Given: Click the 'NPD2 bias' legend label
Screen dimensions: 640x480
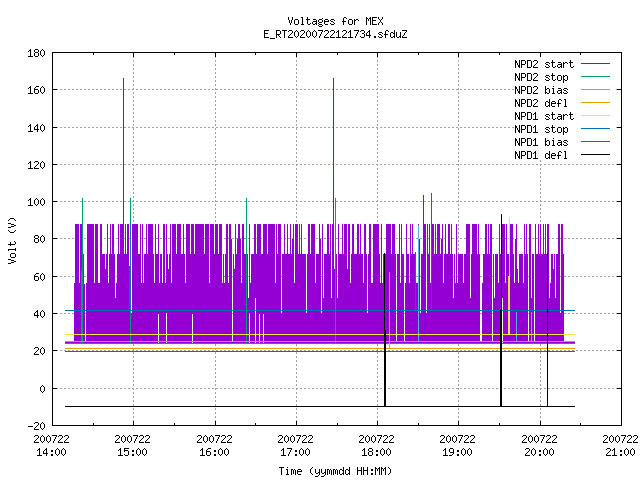Looking at the screenshot, I should point(541,90).
